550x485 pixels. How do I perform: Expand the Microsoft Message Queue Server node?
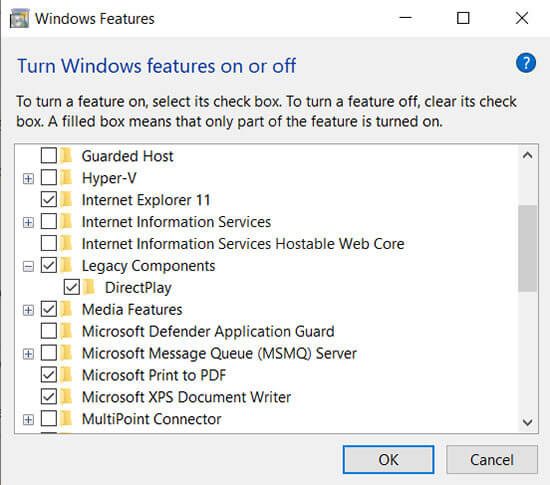click(28, 354)
